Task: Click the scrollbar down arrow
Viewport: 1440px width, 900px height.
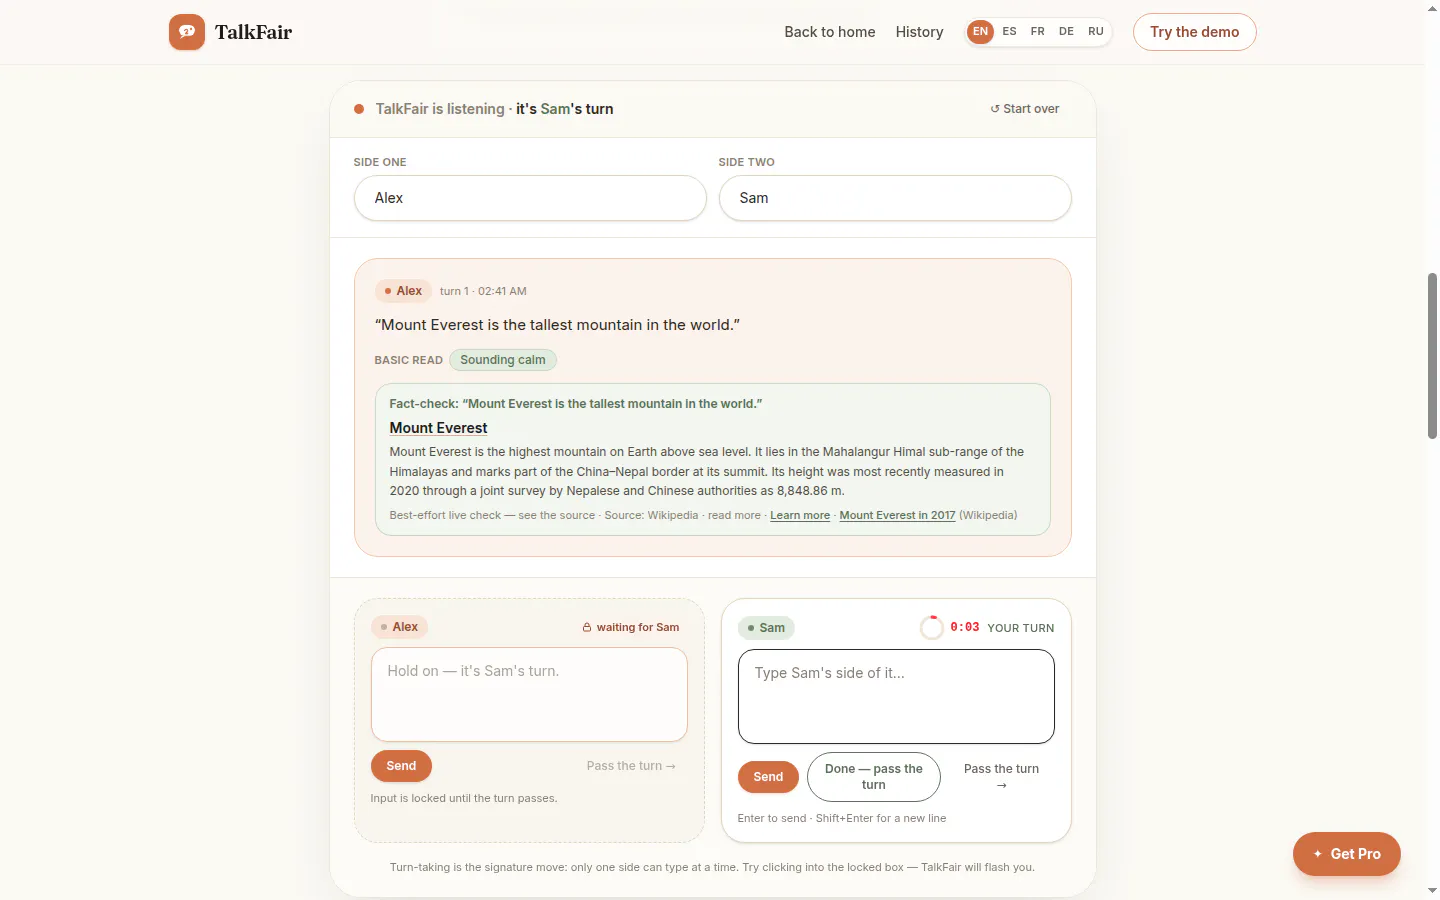Action: (x=1432, y=890)
